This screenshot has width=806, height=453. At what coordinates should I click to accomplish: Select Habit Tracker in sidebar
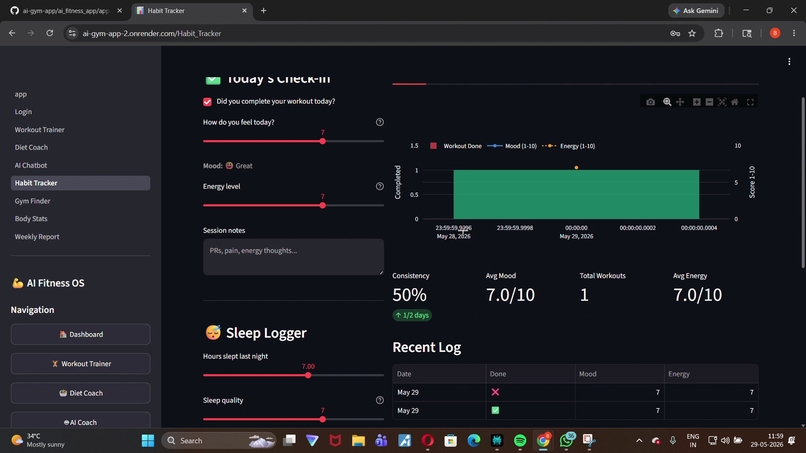pyautogui.click(x=80, y=183)
